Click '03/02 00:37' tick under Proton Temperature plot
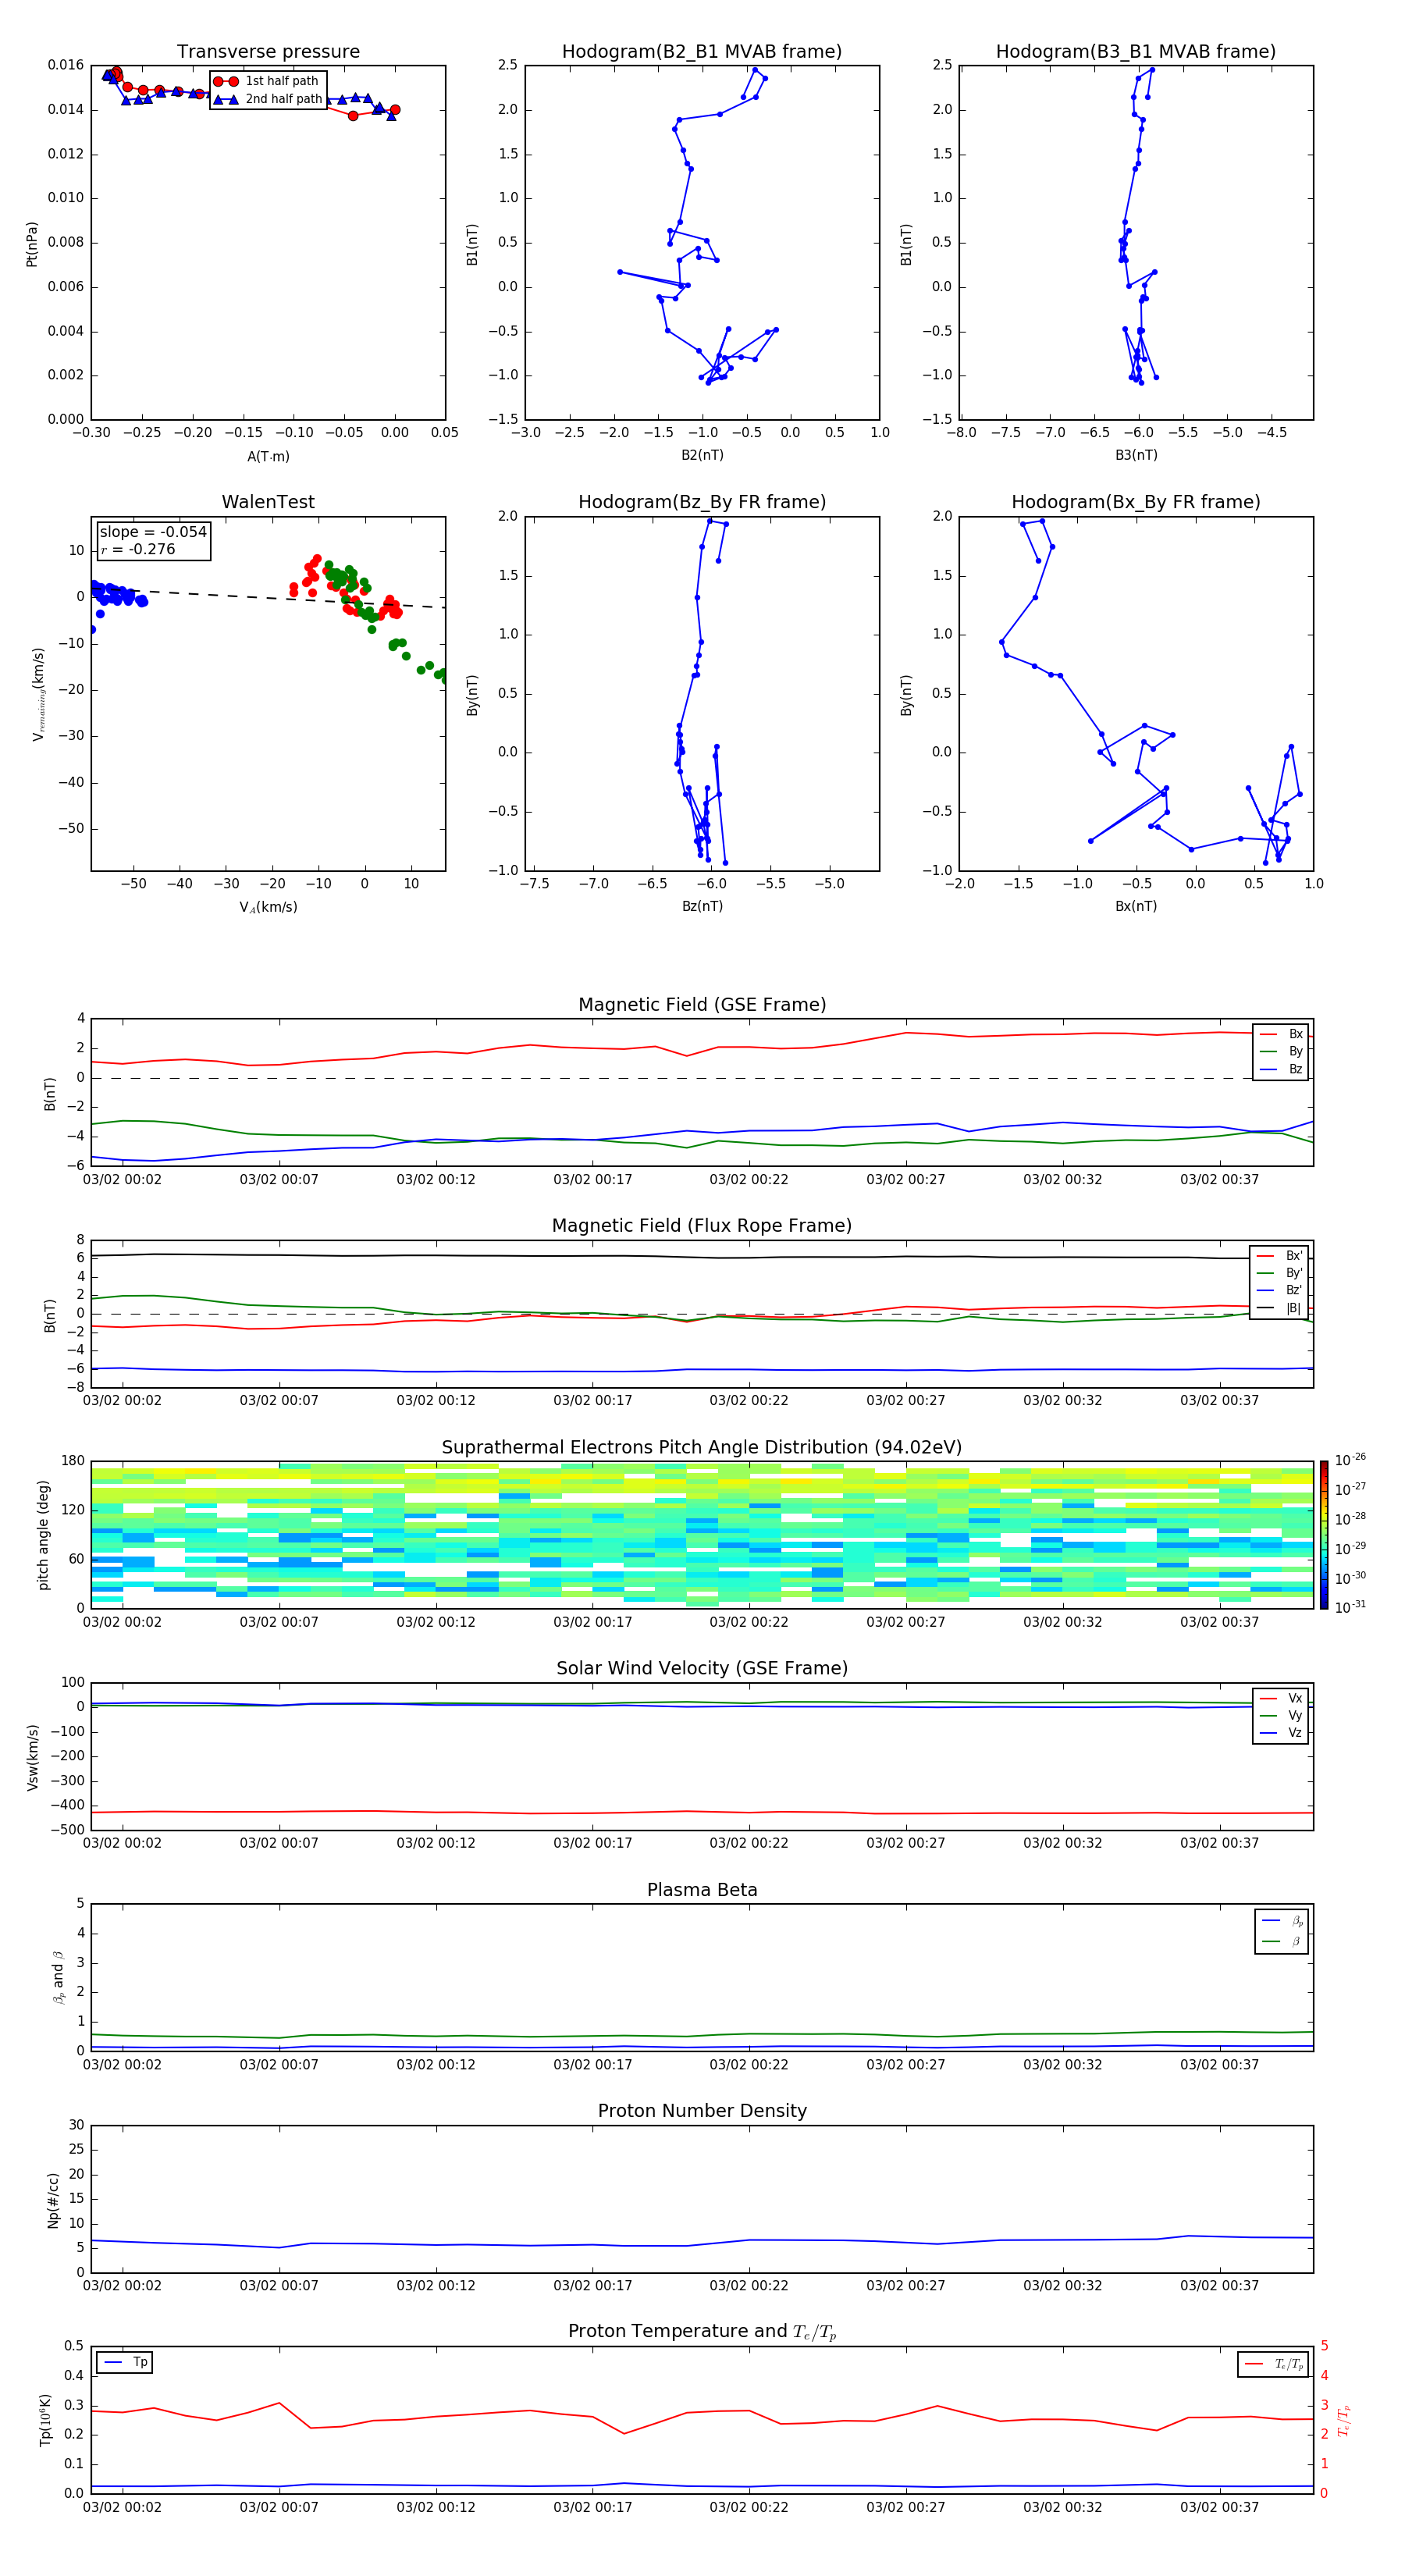The image size is (1405, 2576). coord(1219,2507)
